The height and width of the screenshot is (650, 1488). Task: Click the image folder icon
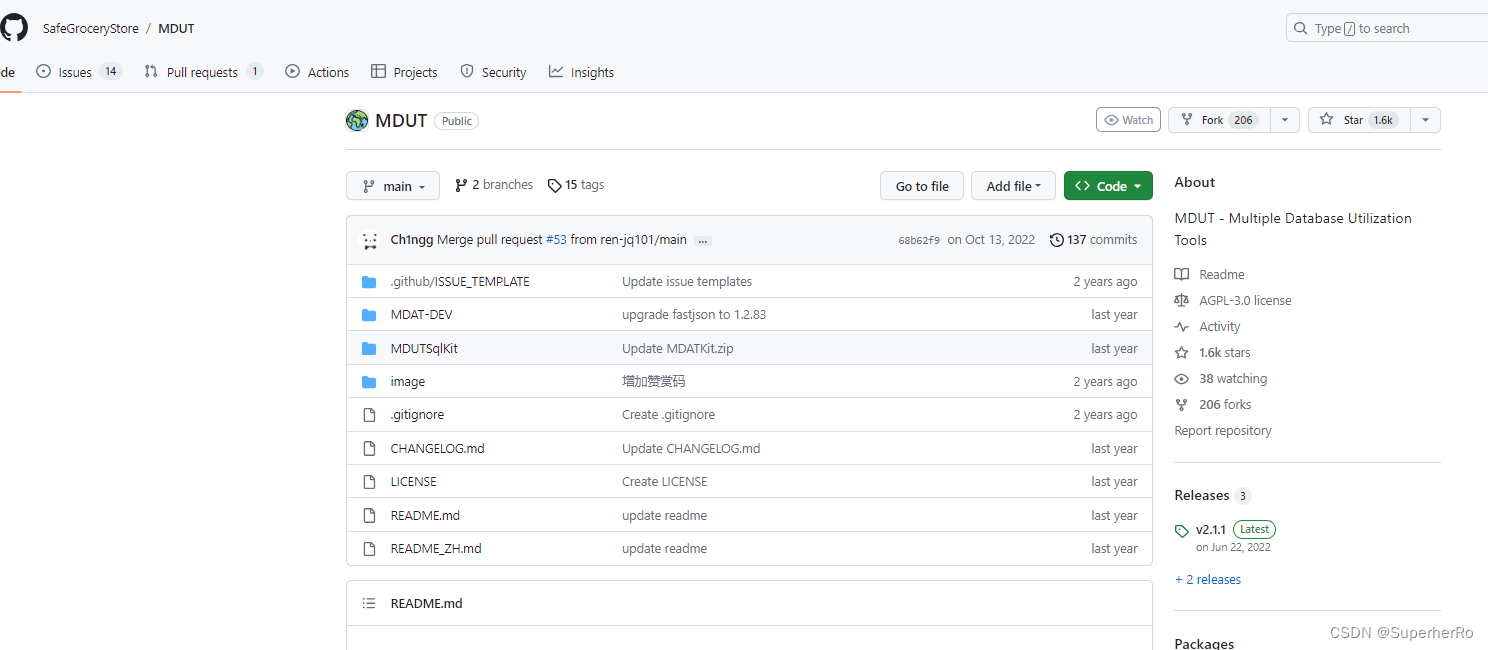pos(369,382)
